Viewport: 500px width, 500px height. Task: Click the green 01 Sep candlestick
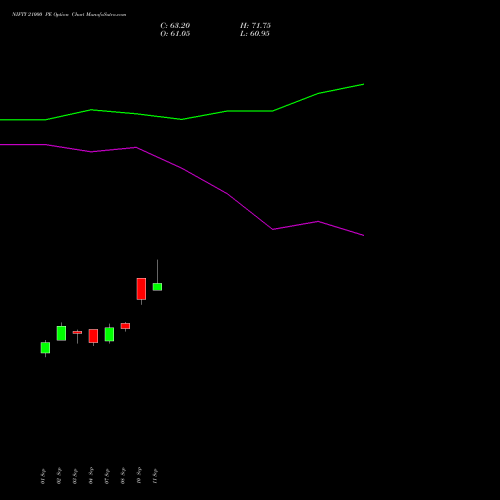point(45,348)
